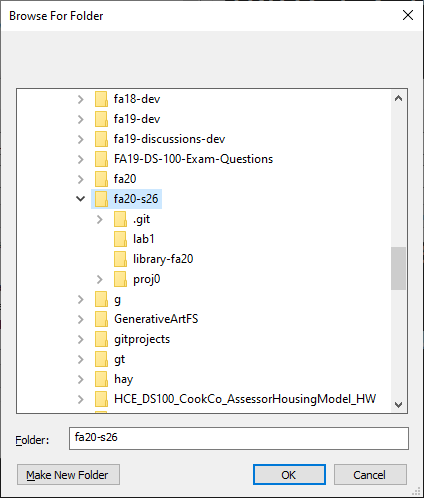Click Cancel to dismiss the dialog
This screenshot has width=424, height=498.
pos(370,475)
